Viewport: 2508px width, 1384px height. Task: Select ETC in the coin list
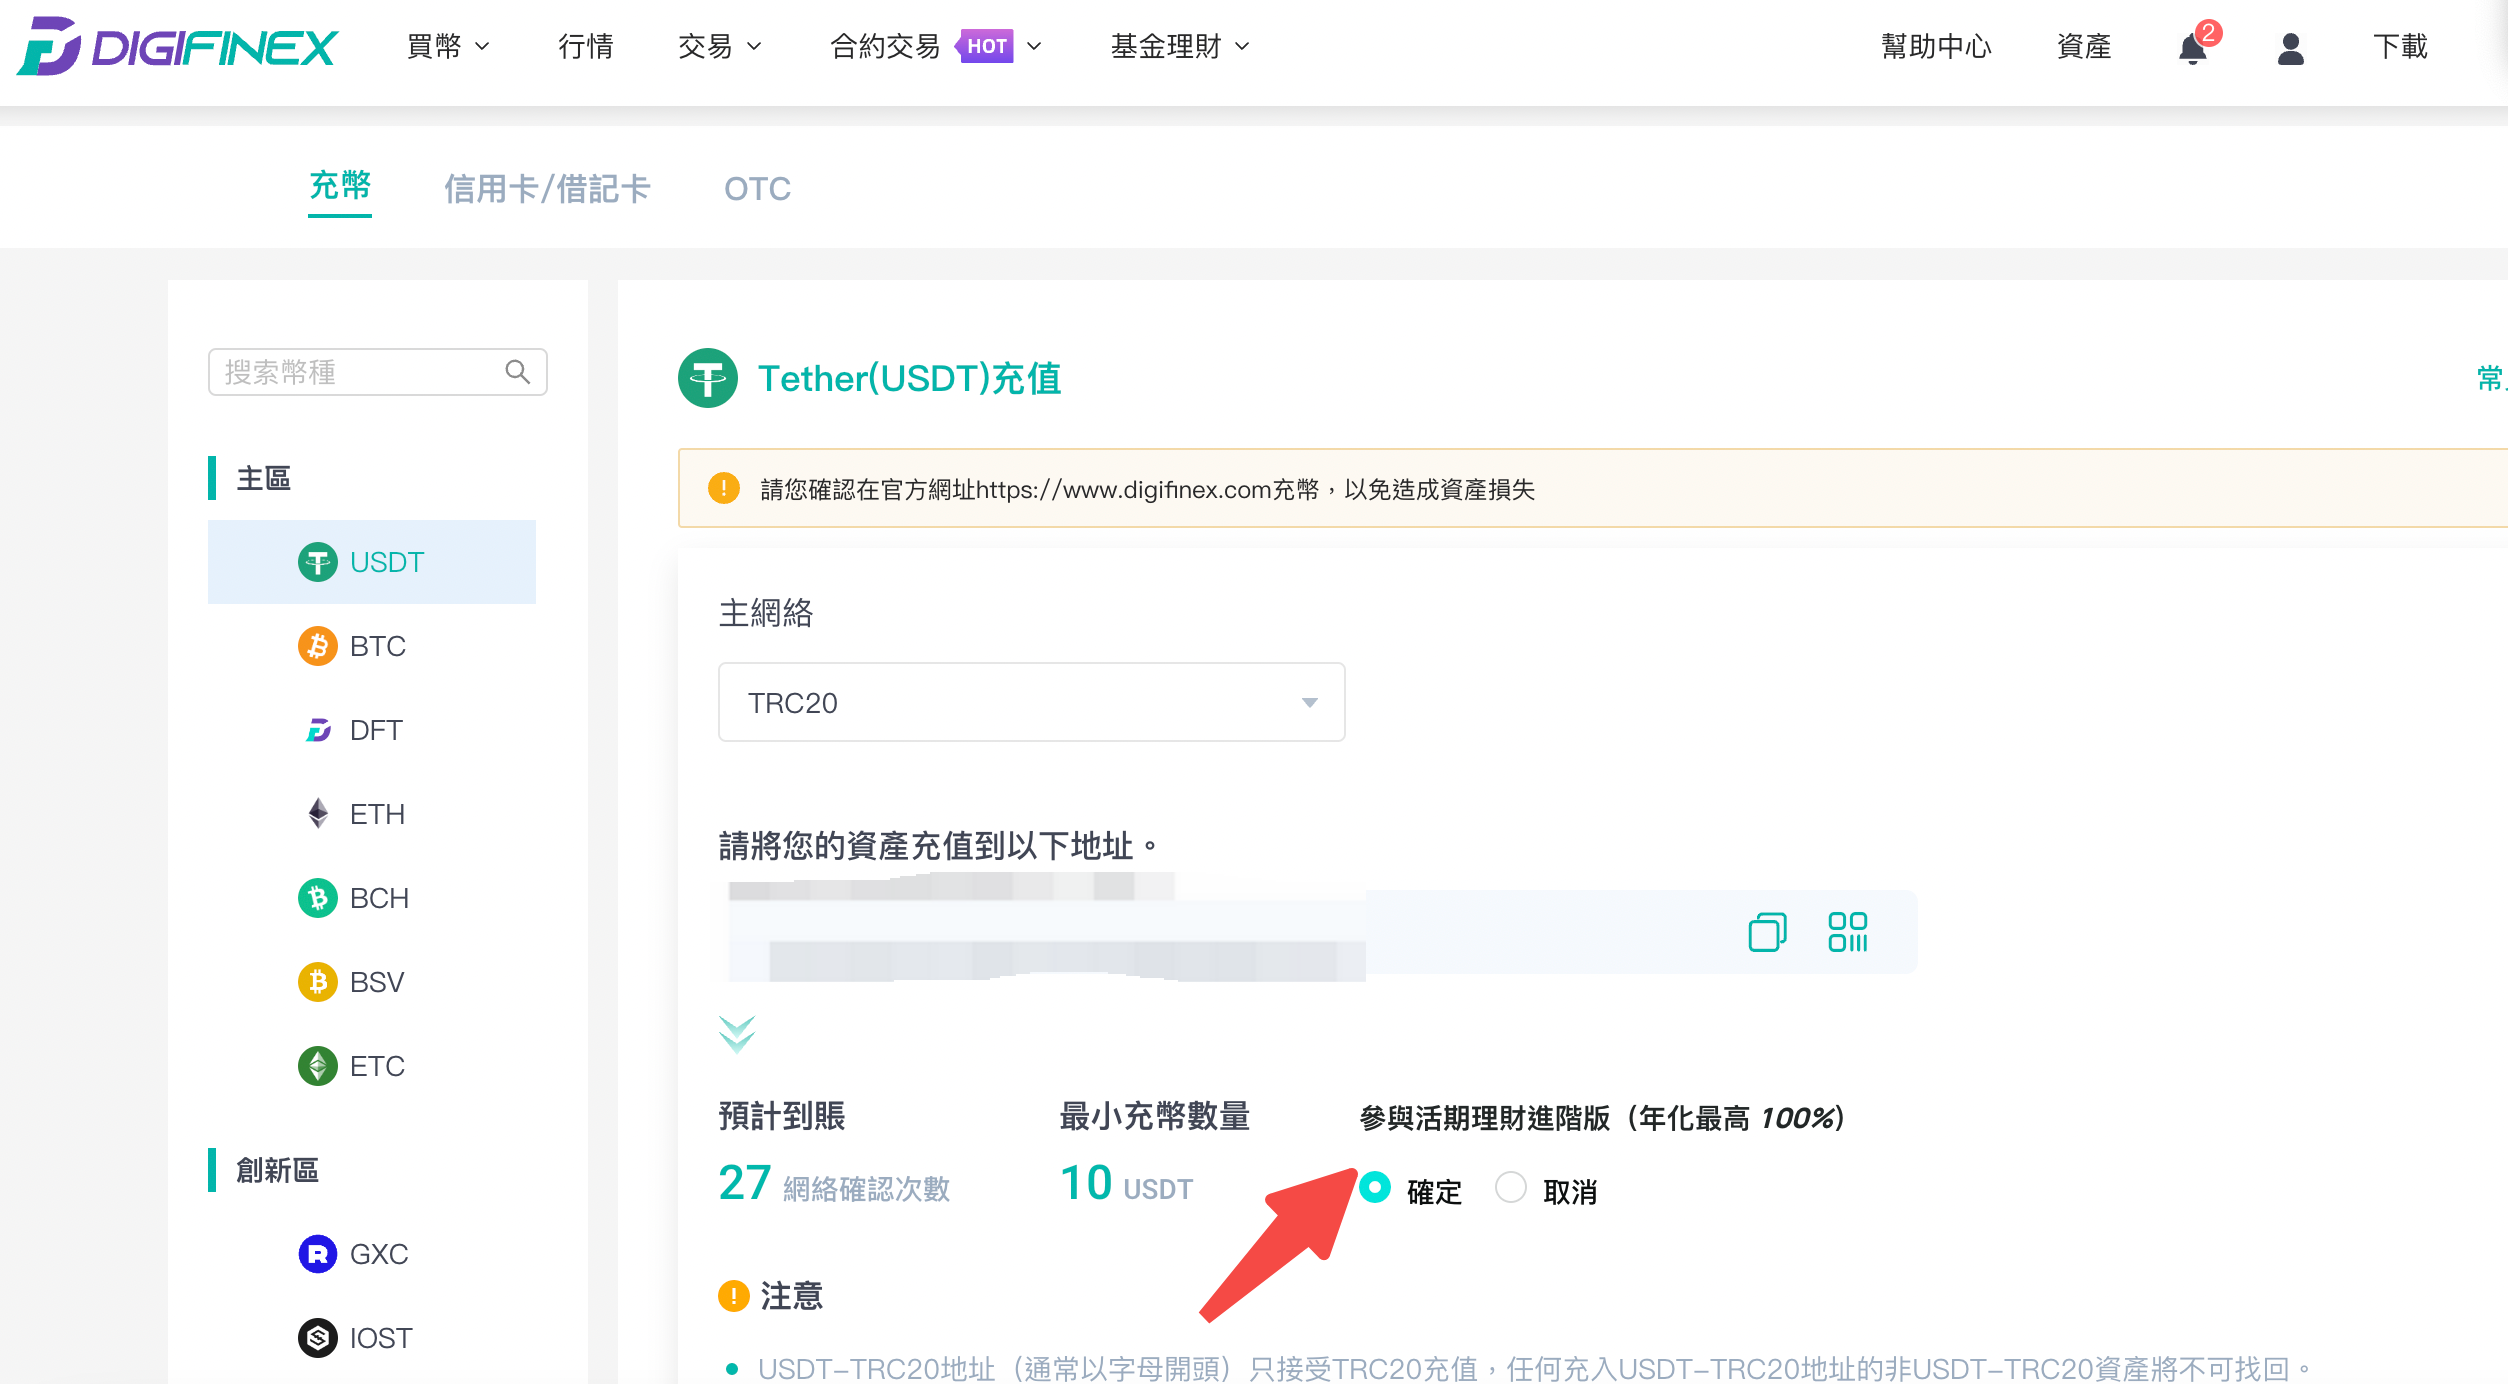pyautogui.click(x=372, y=1066)
